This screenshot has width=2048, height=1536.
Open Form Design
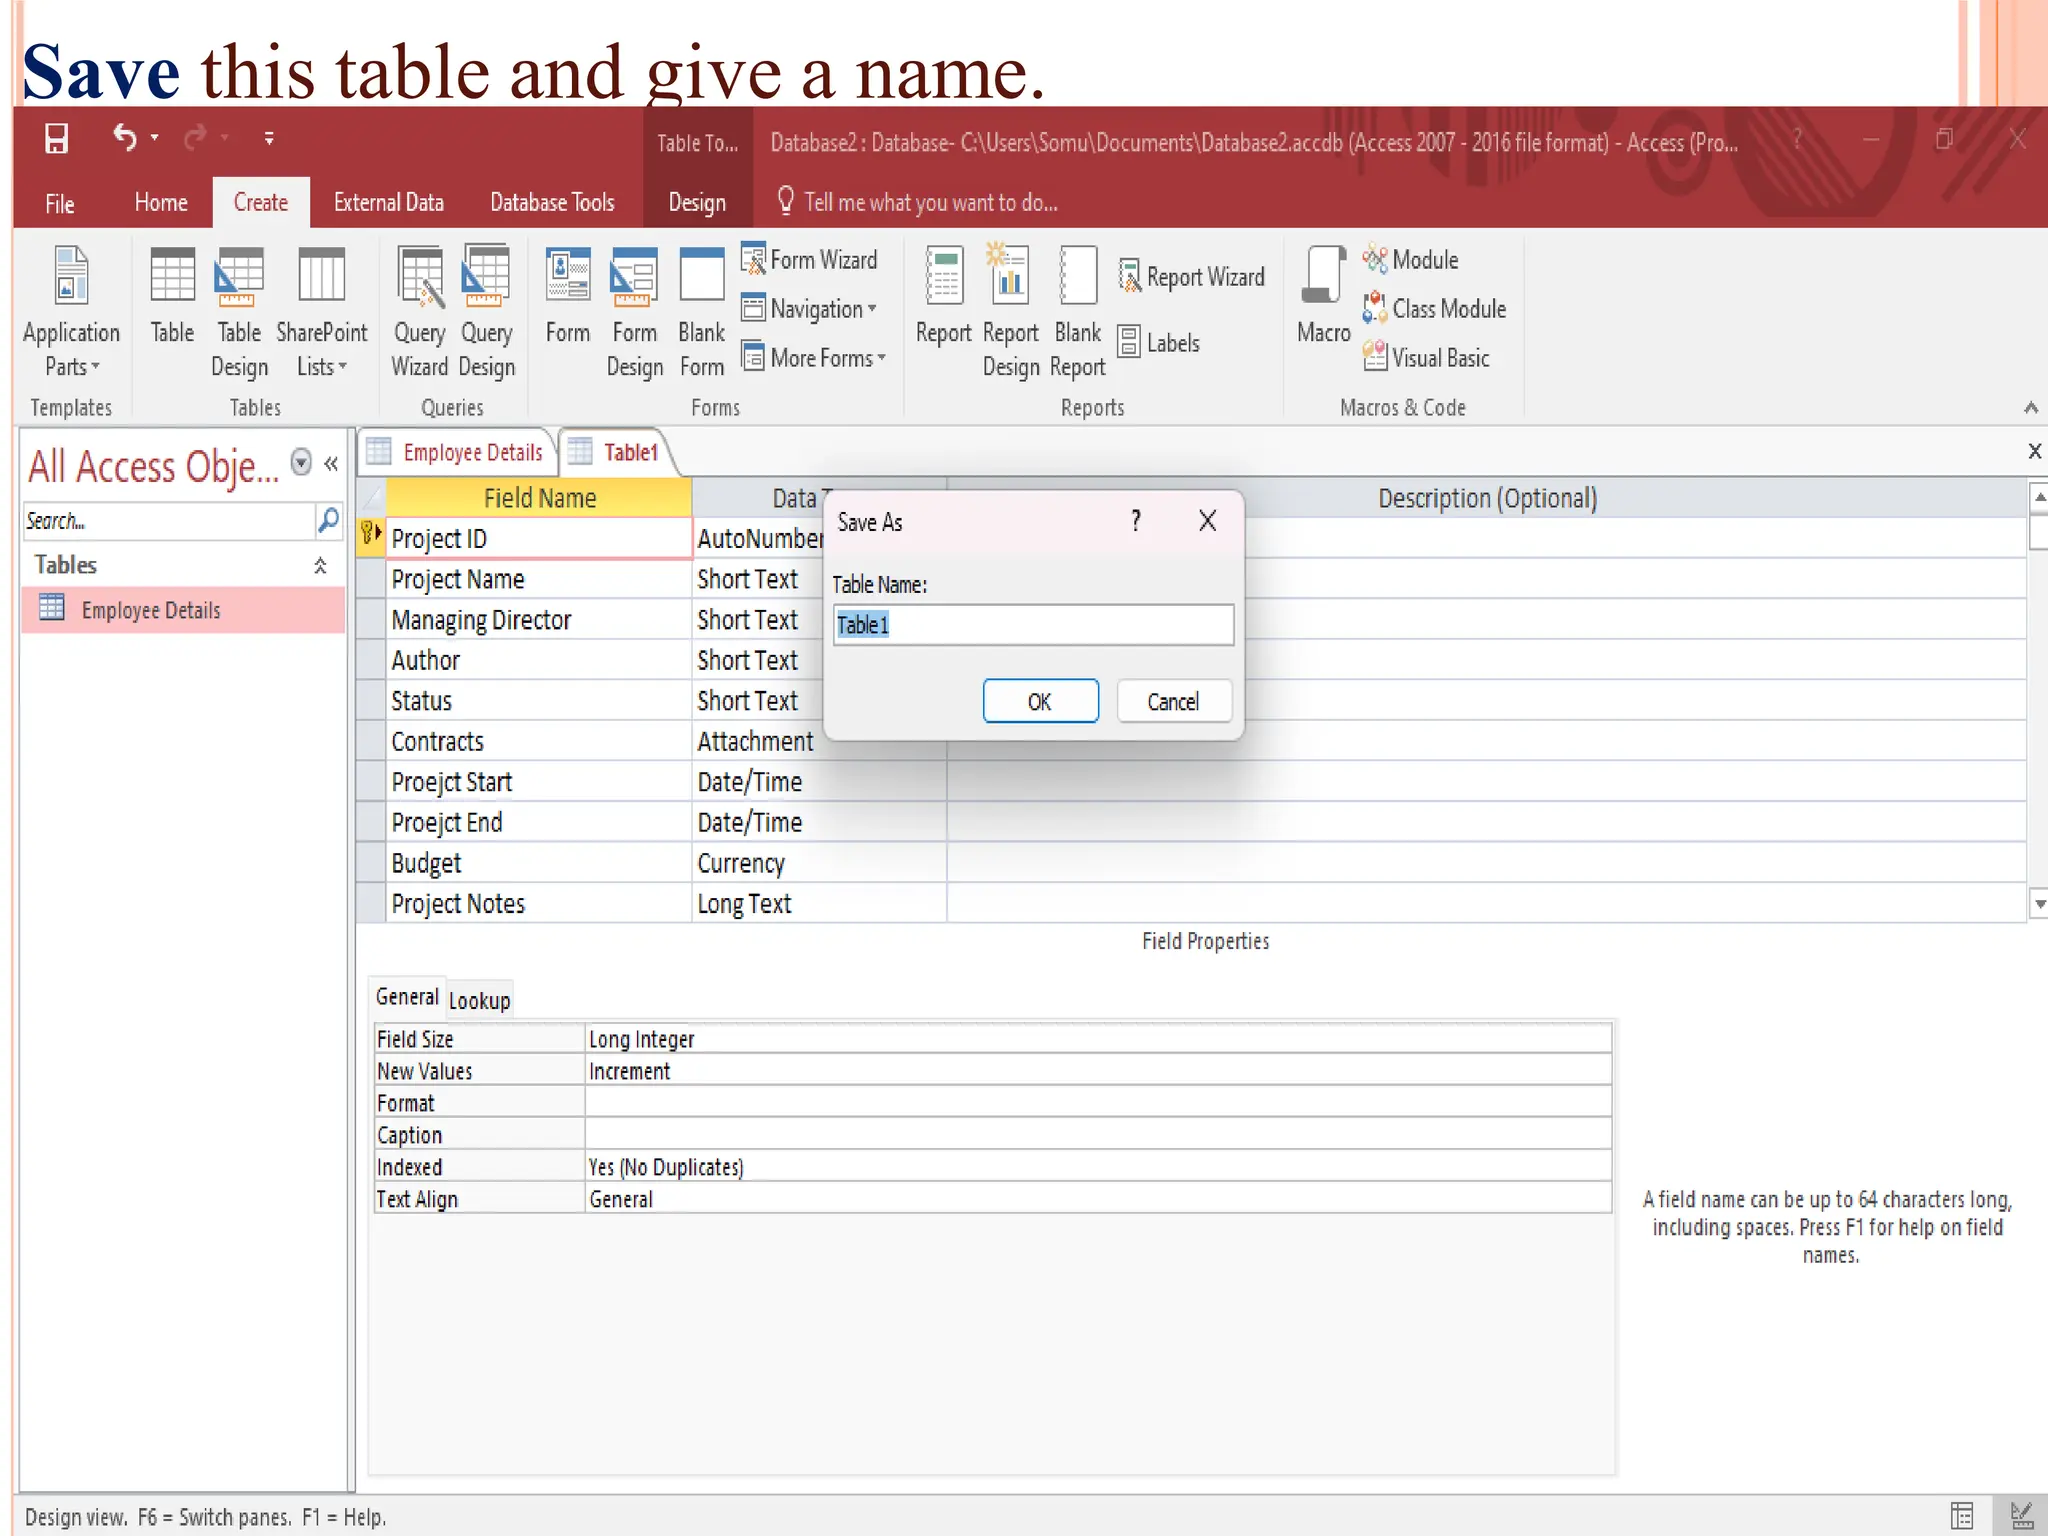[x=634, y=312]
